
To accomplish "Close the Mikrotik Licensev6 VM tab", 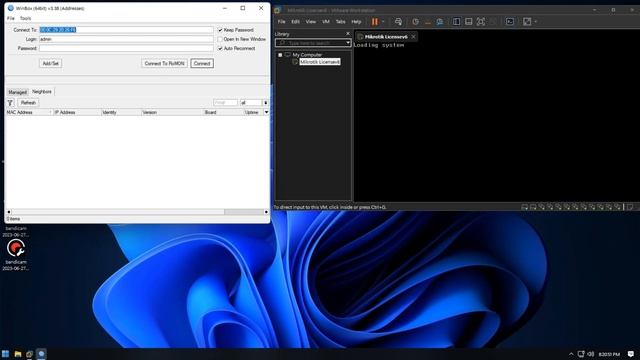I will tap(413, 37).
